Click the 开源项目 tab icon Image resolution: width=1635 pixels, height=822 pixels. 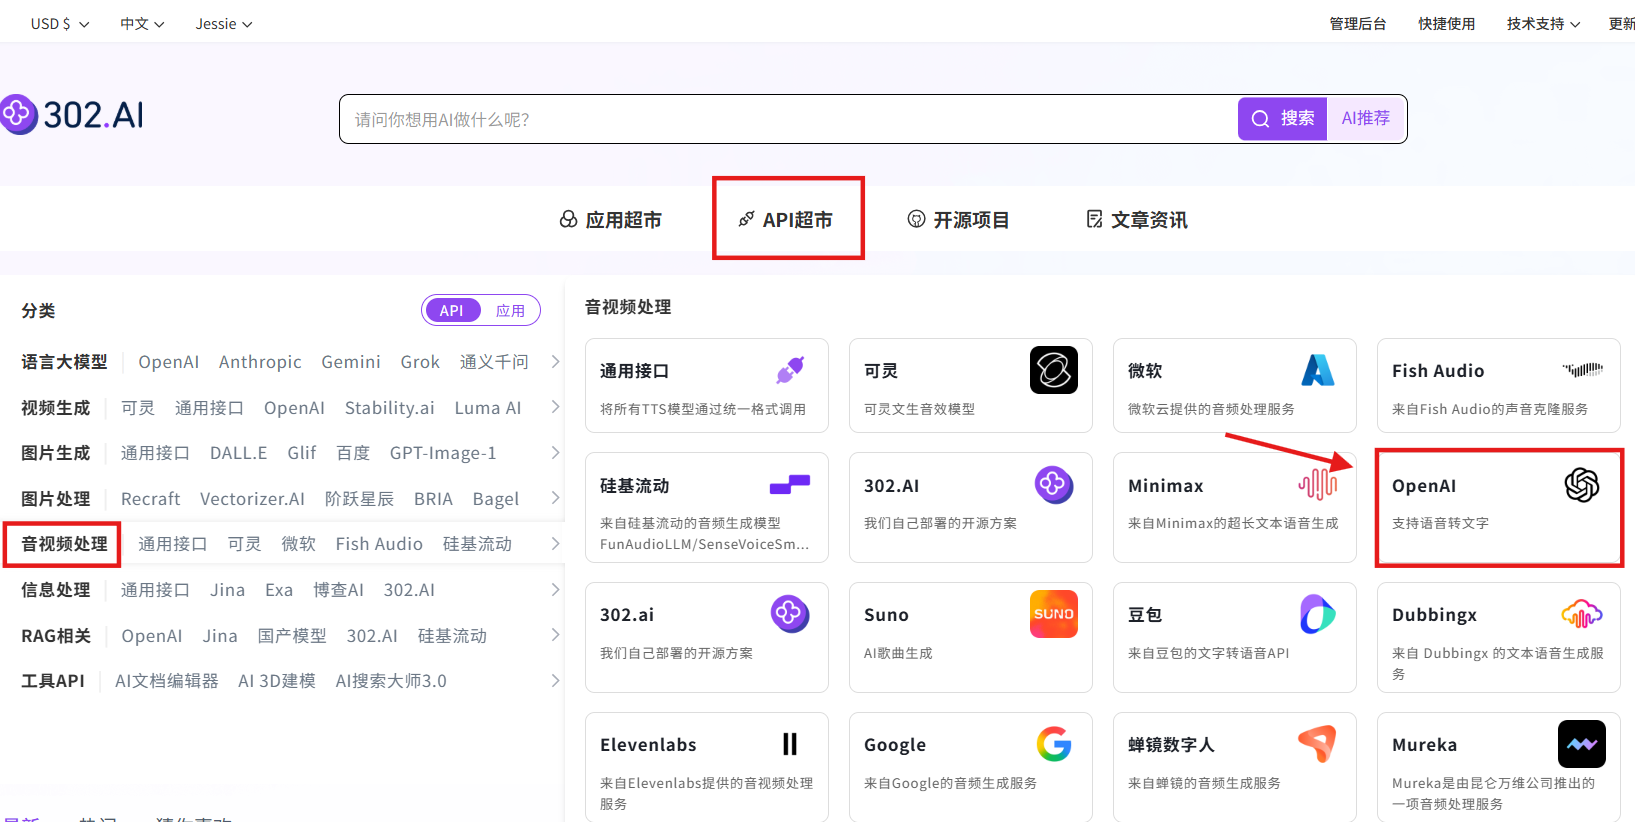(x=916, y=219)
